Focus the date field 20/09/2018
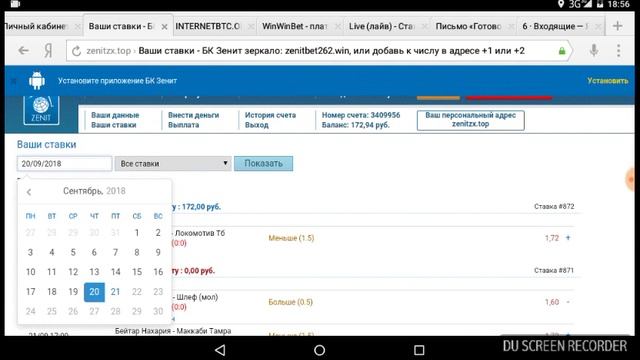Screen dimensions: 640x360 coord(64,164)
